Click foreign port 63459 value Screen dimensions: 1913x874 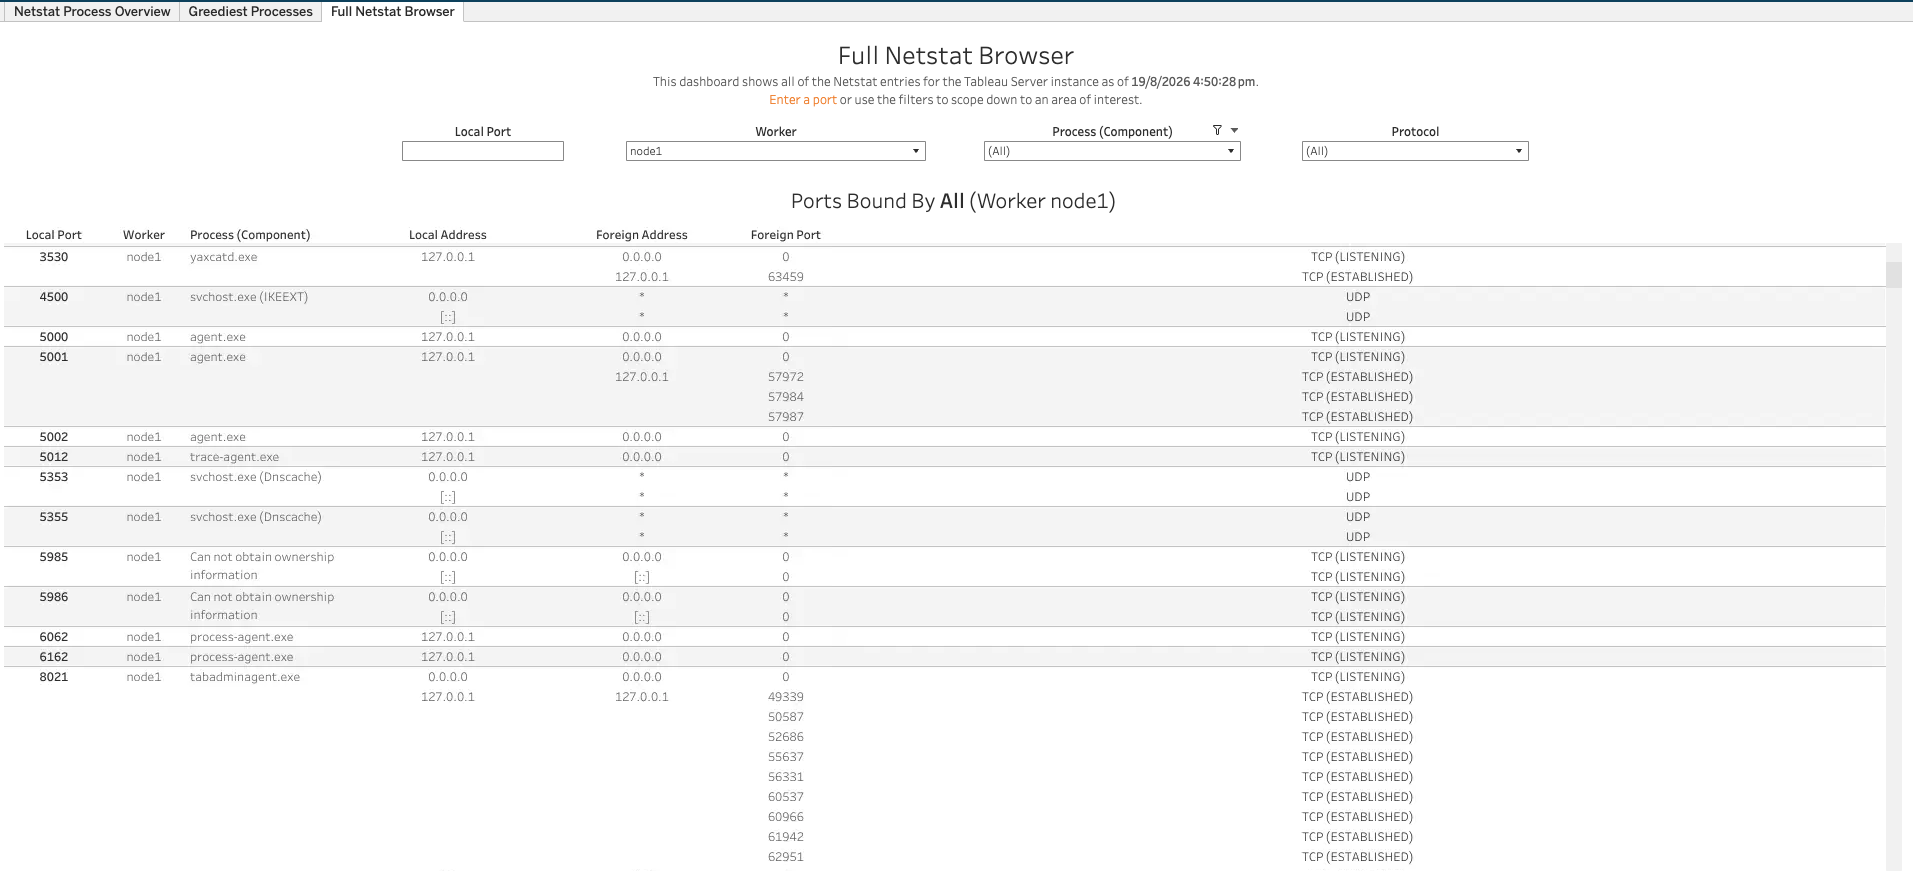pos(786,277)
